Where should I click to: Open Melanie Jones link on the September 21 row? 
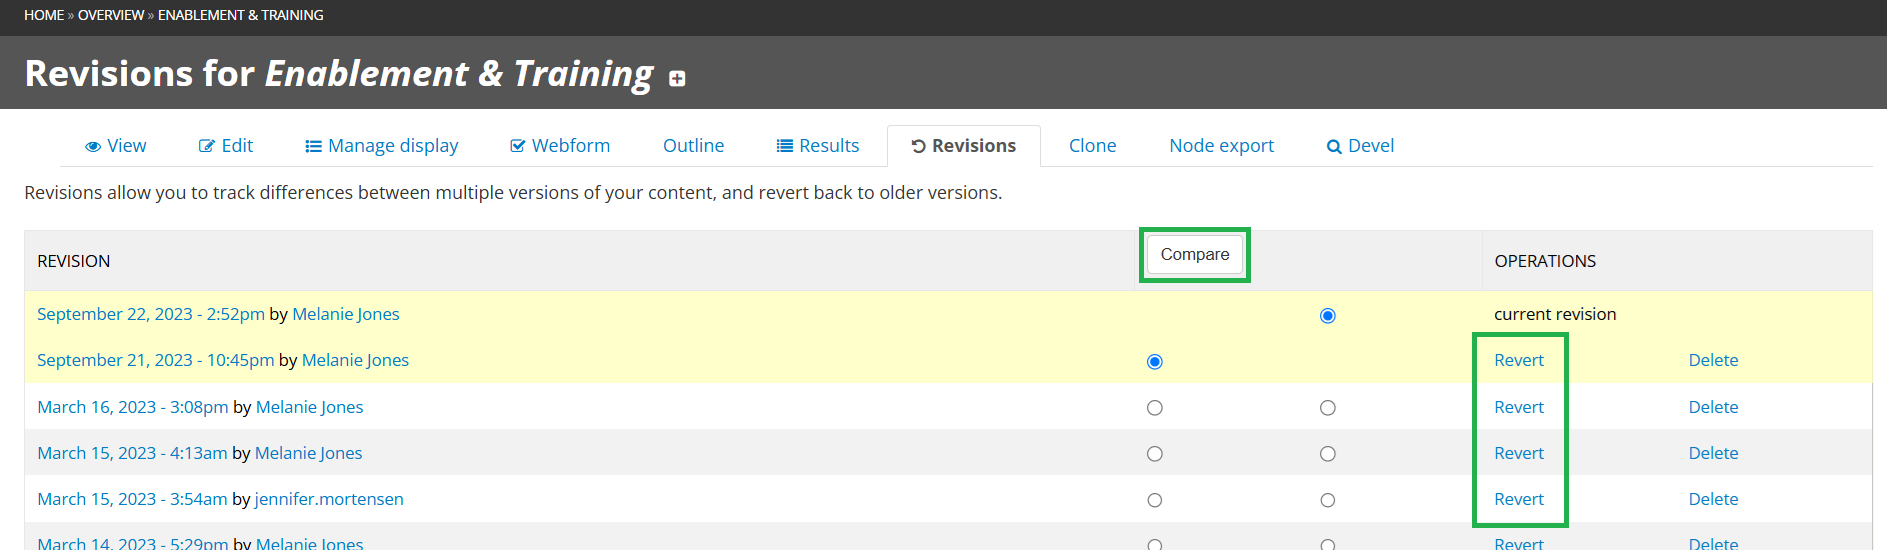[355, 360]
